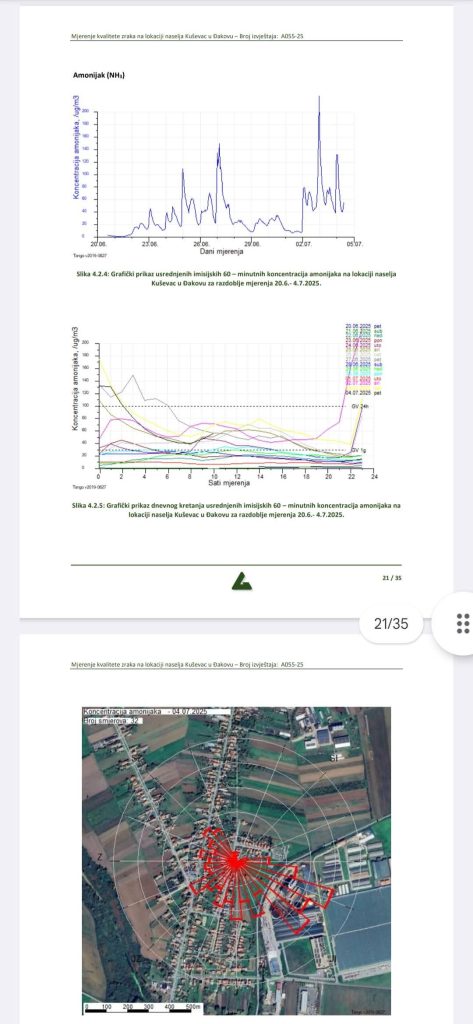This screenshot has height=1024, width=473.
Task: Select the 'Sati mjerenja' axis label
Action: [x=229, y=483]
